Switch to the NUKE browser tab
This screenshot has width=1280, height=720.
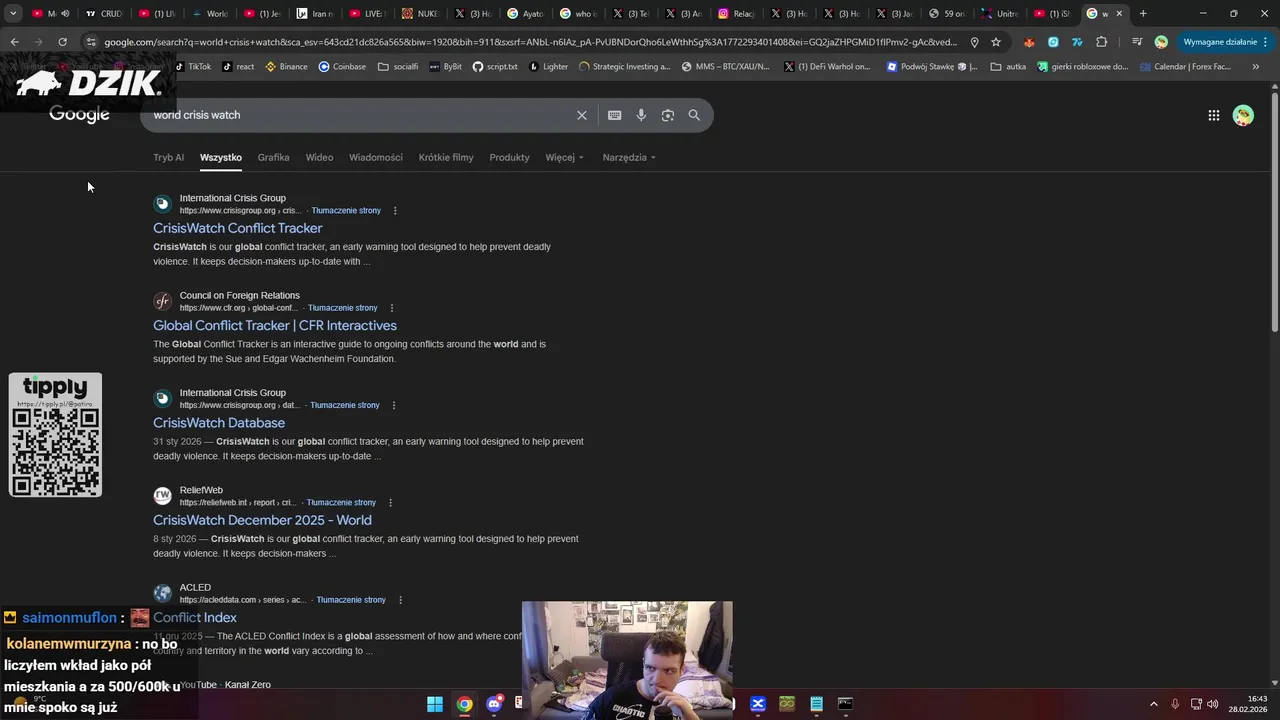(x=419, y=13)
